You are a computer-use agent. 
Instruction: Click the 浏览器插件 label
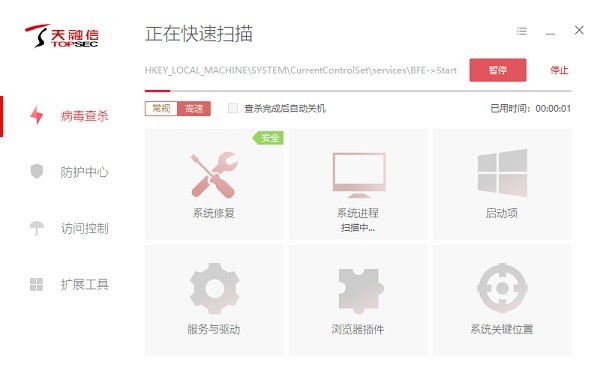(357, 329)
